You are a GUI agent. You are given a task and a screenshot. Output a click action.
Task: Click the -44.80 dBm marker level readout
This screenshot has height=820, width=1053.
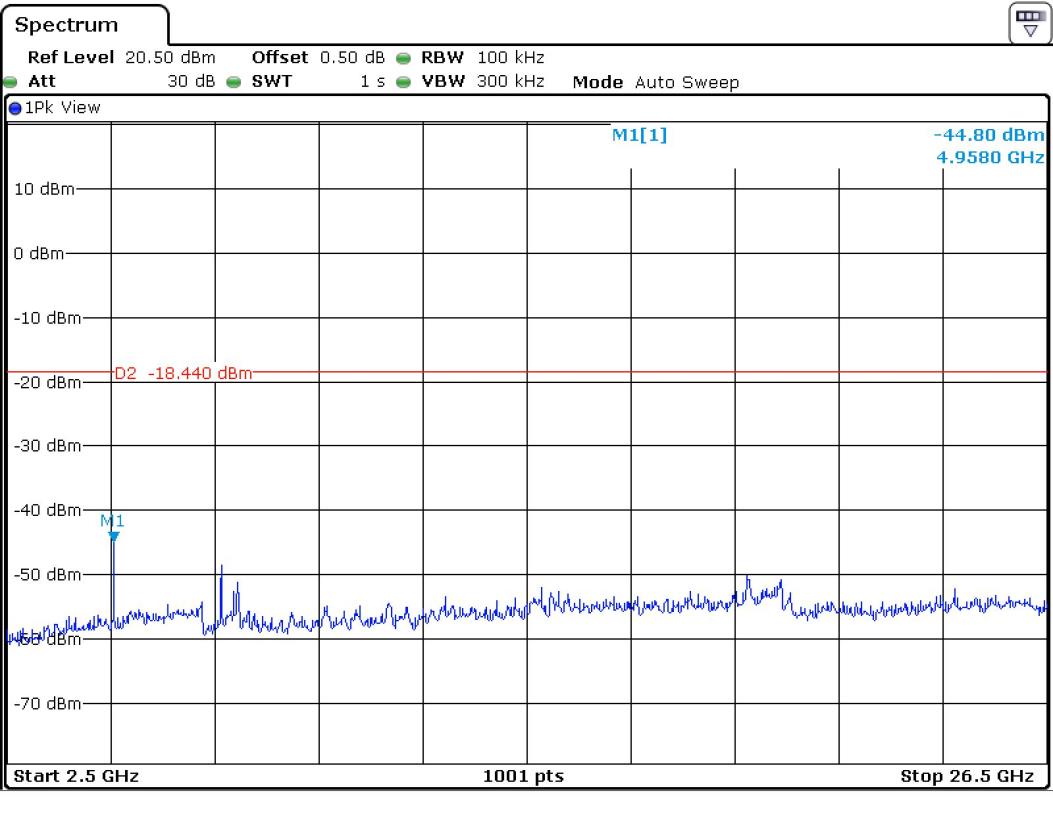point(989,134)
